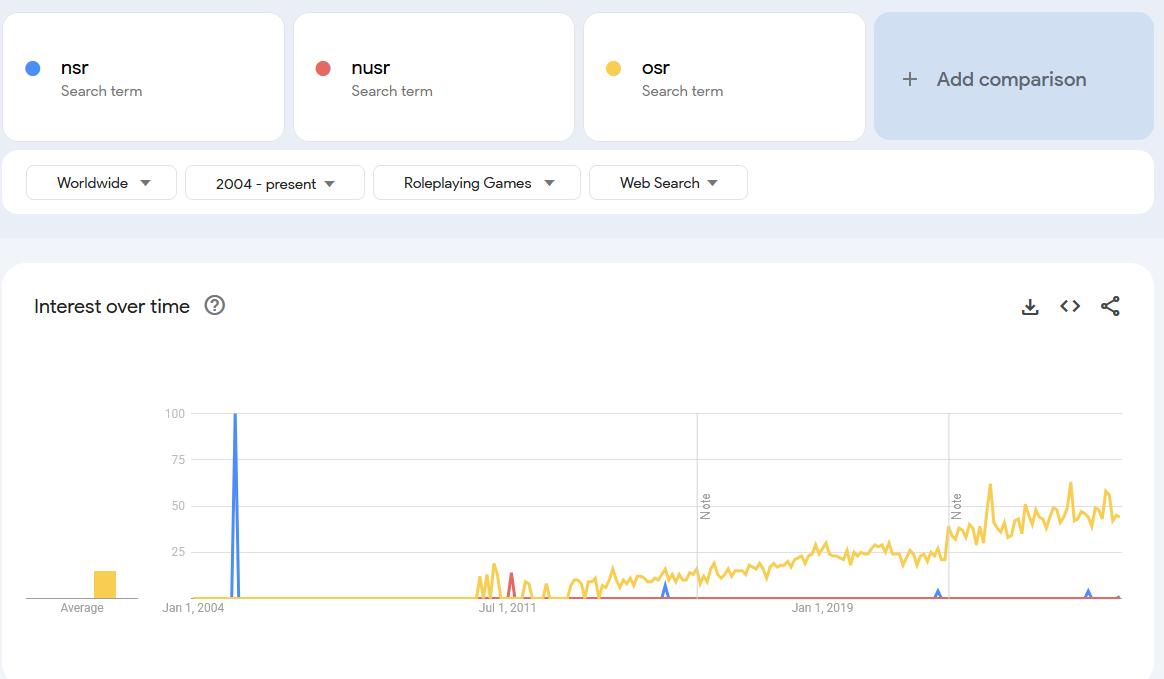Add a comparison search term

pos(1014,76)
